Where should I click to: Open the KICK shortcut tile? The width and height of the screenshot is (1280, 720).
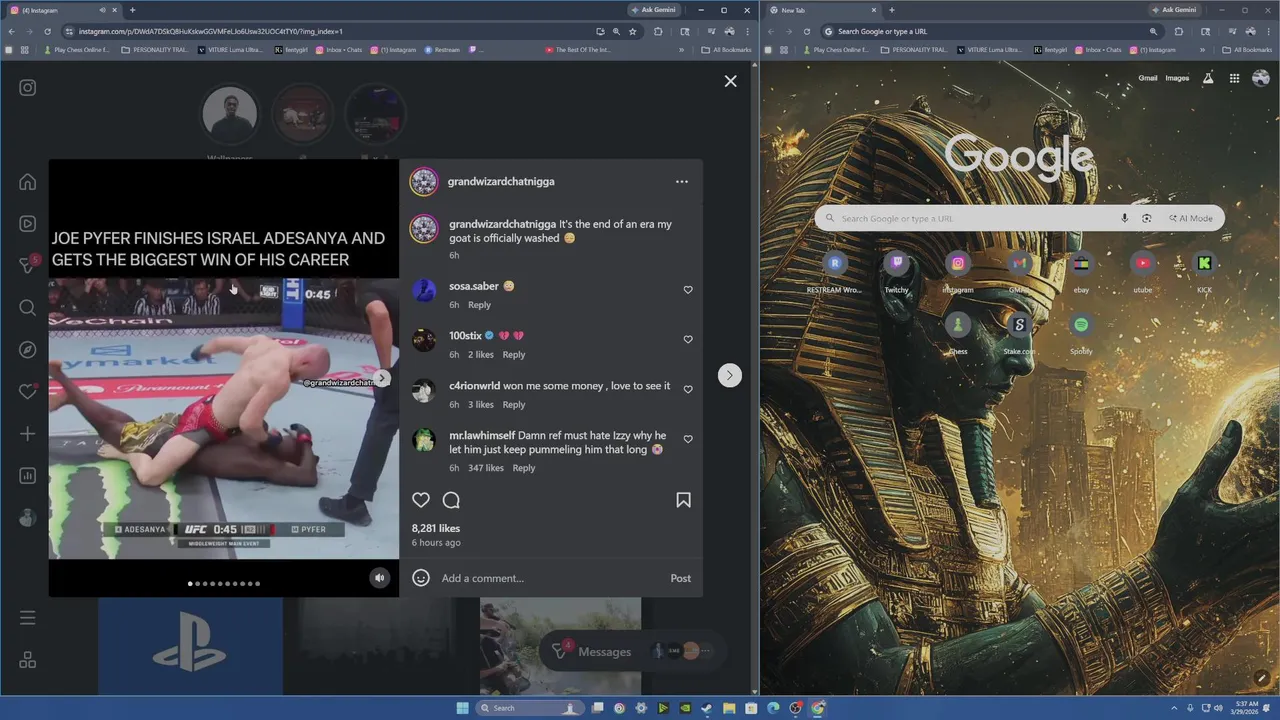point(1204,271)
